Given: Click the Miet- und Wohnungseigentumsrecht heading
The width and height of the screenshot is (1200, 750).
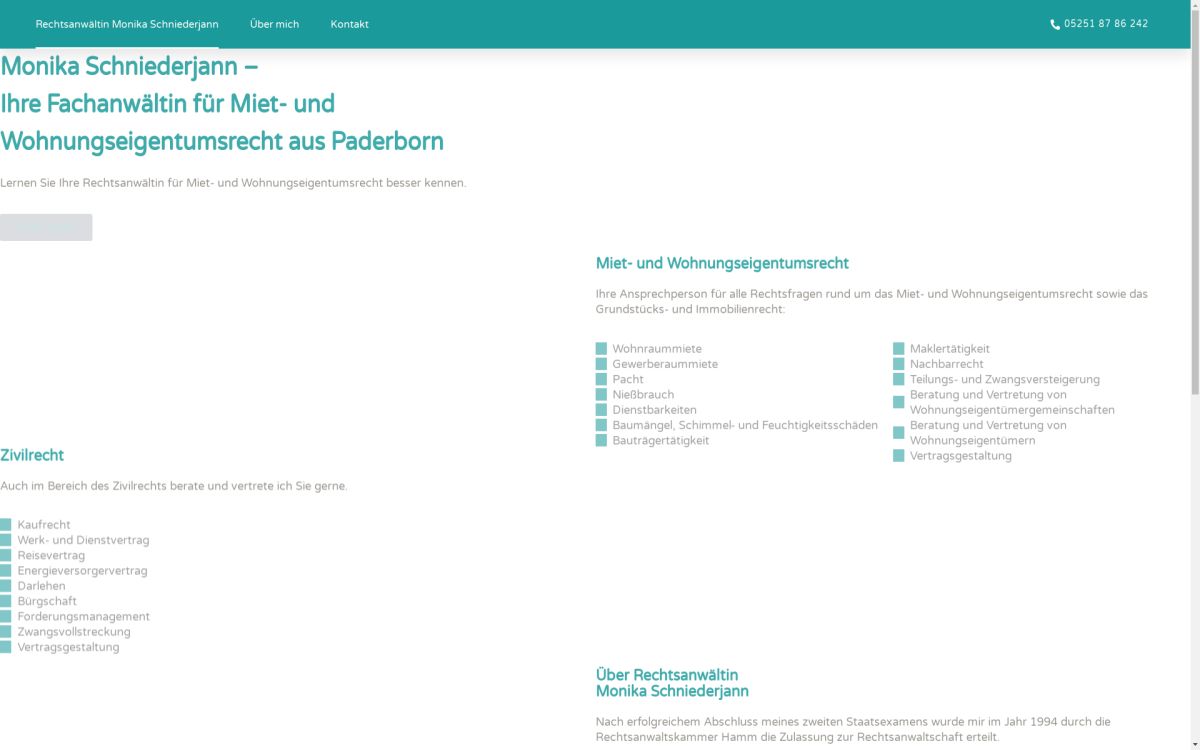Looking at the screenshot, I should 721,263.
